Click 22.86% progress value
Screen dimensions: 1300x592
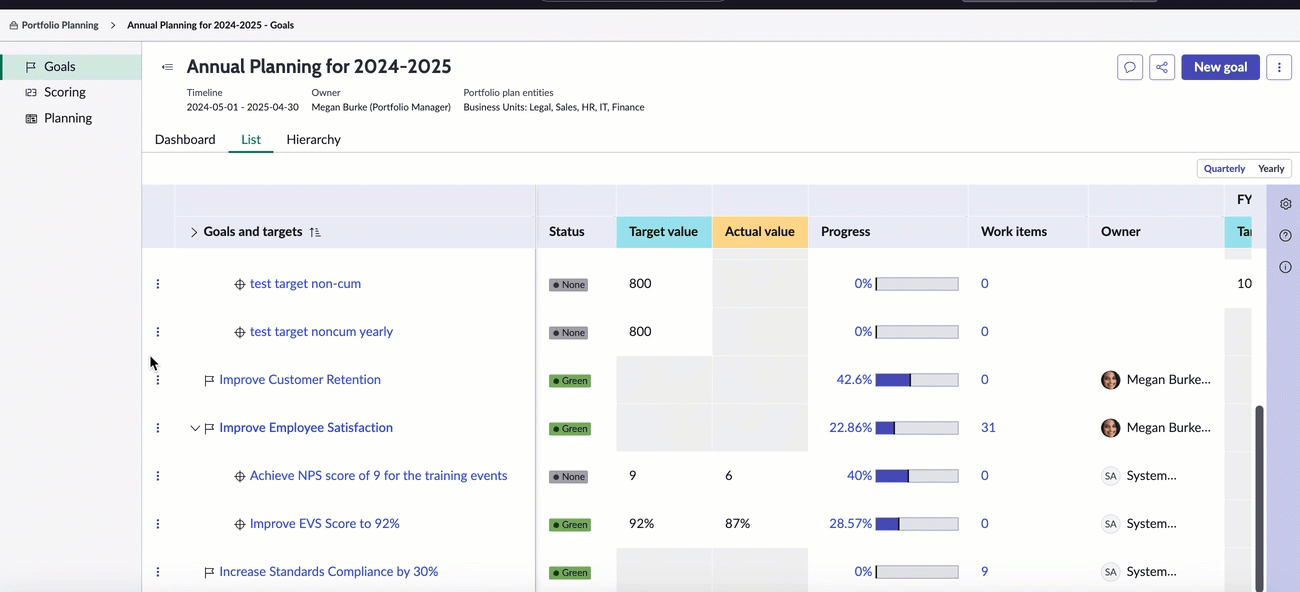point(851,428)
